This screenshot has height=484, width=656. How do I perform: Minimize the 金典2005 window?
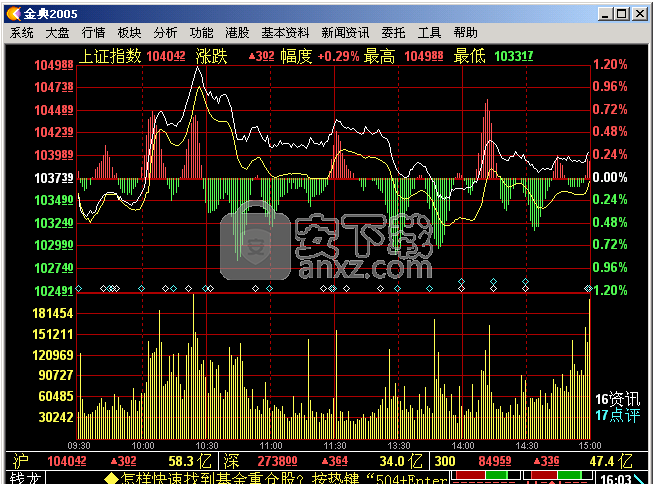coord(605,14)
